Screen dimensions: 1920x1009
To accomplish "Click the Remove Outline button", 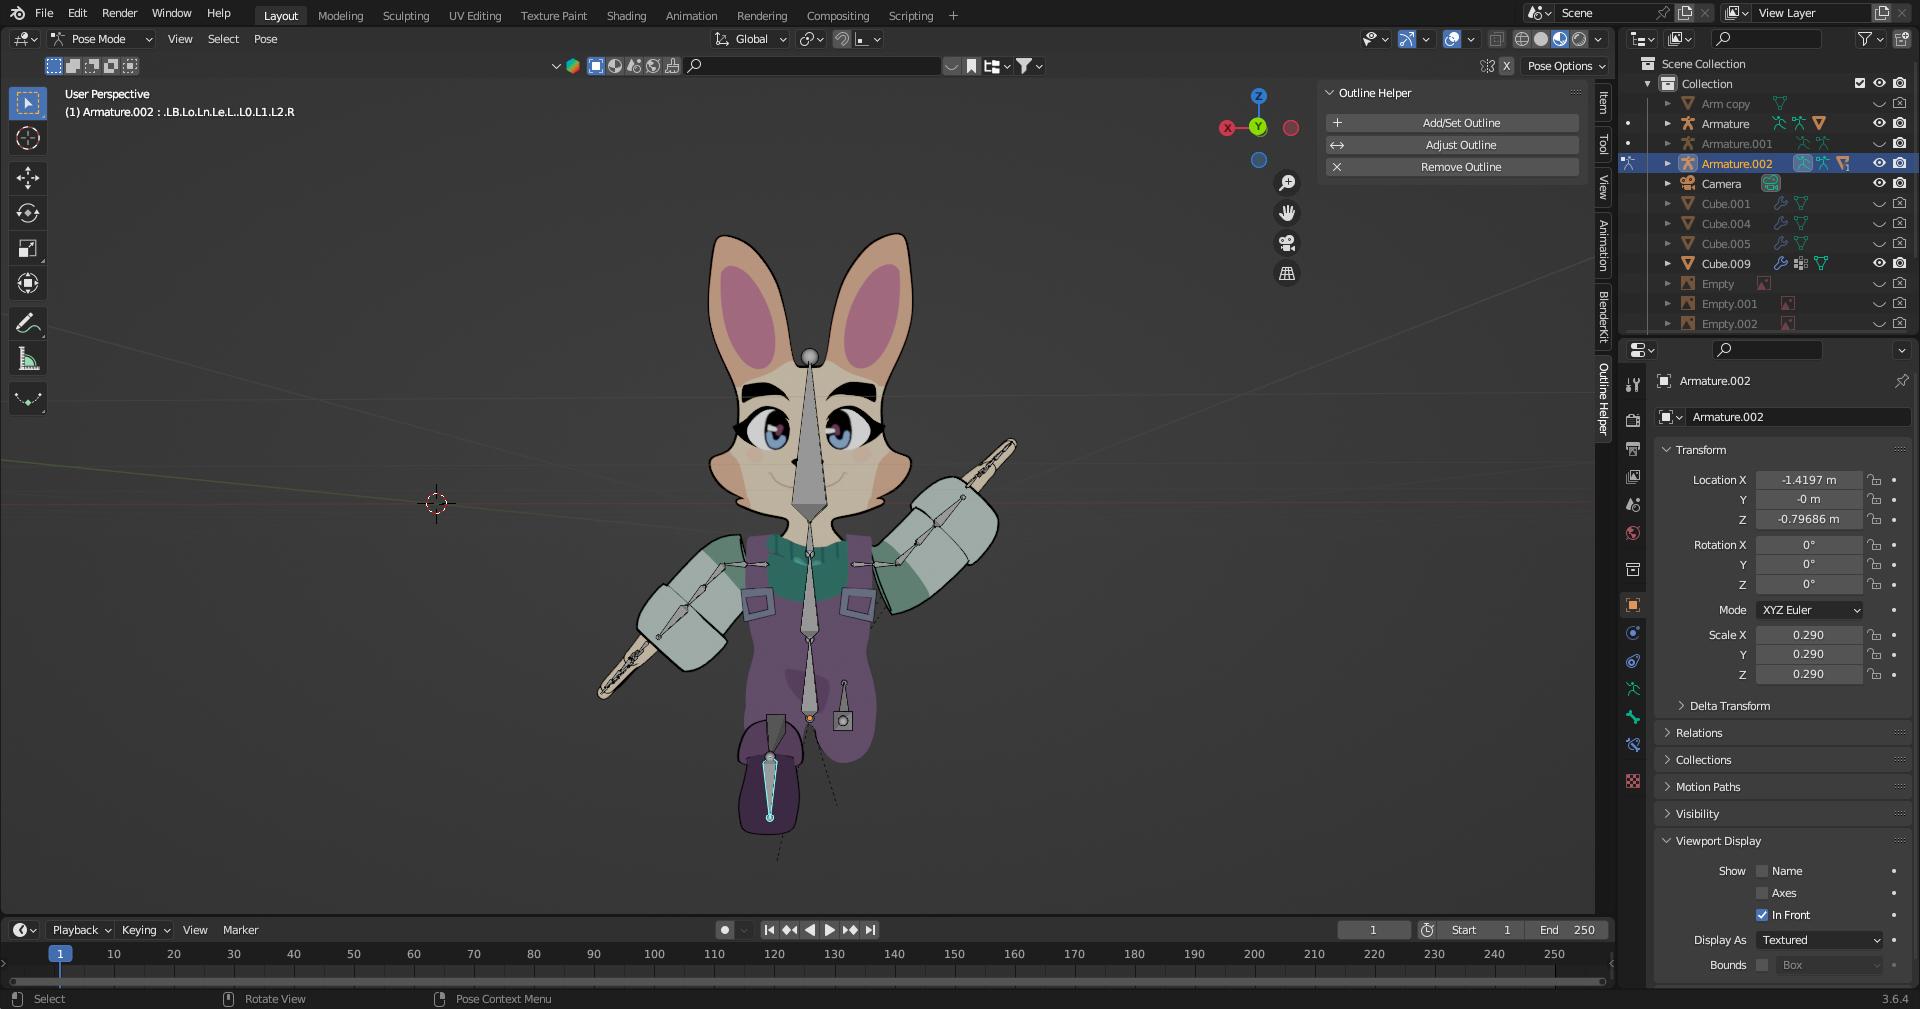I will (x=1452, y=167).
